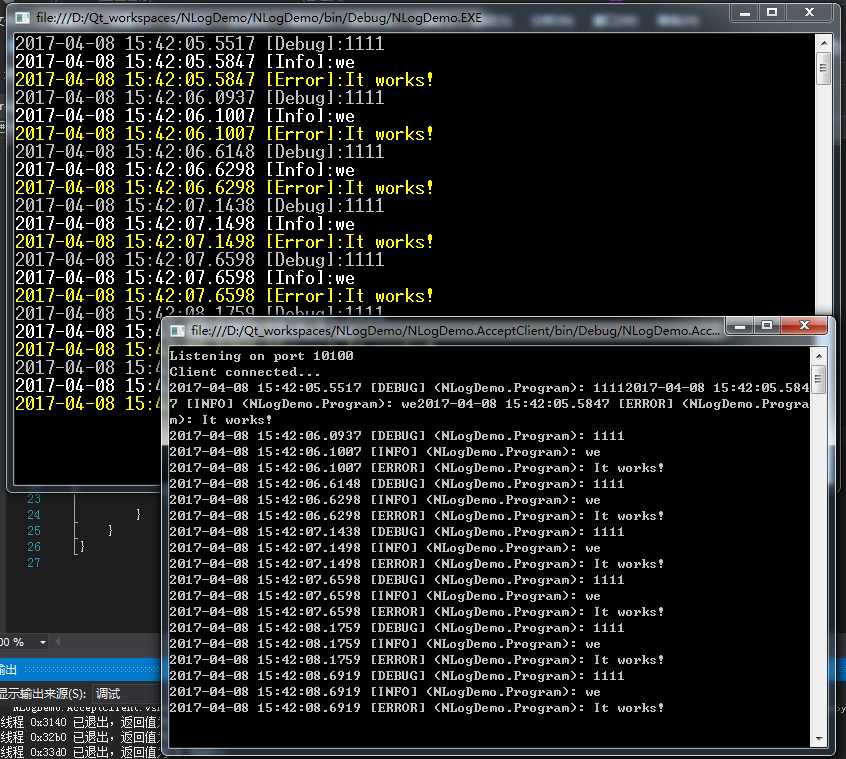Click AcceptClient line 15:42:08.6919 [INFO]
The height and width of the screenshot is (759, 846).
tap(385, 692)
